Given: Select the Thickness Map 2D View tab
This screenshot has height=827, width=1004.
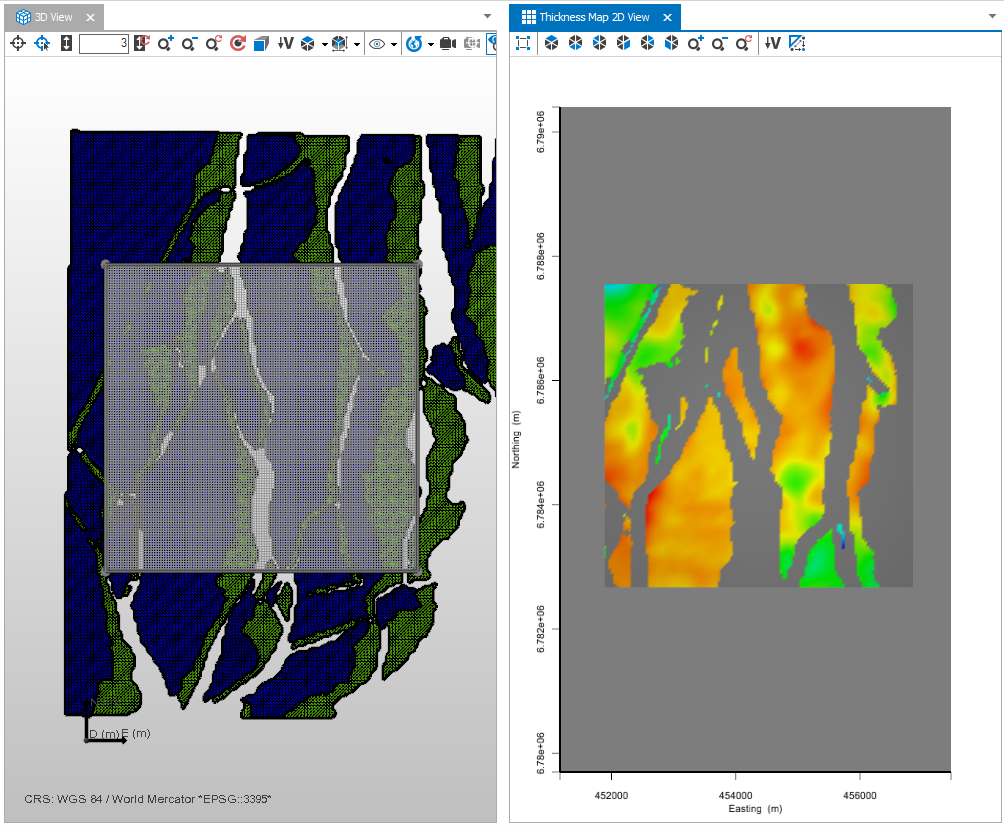Looking at the screenshot, I should click(x=593, y=17).
